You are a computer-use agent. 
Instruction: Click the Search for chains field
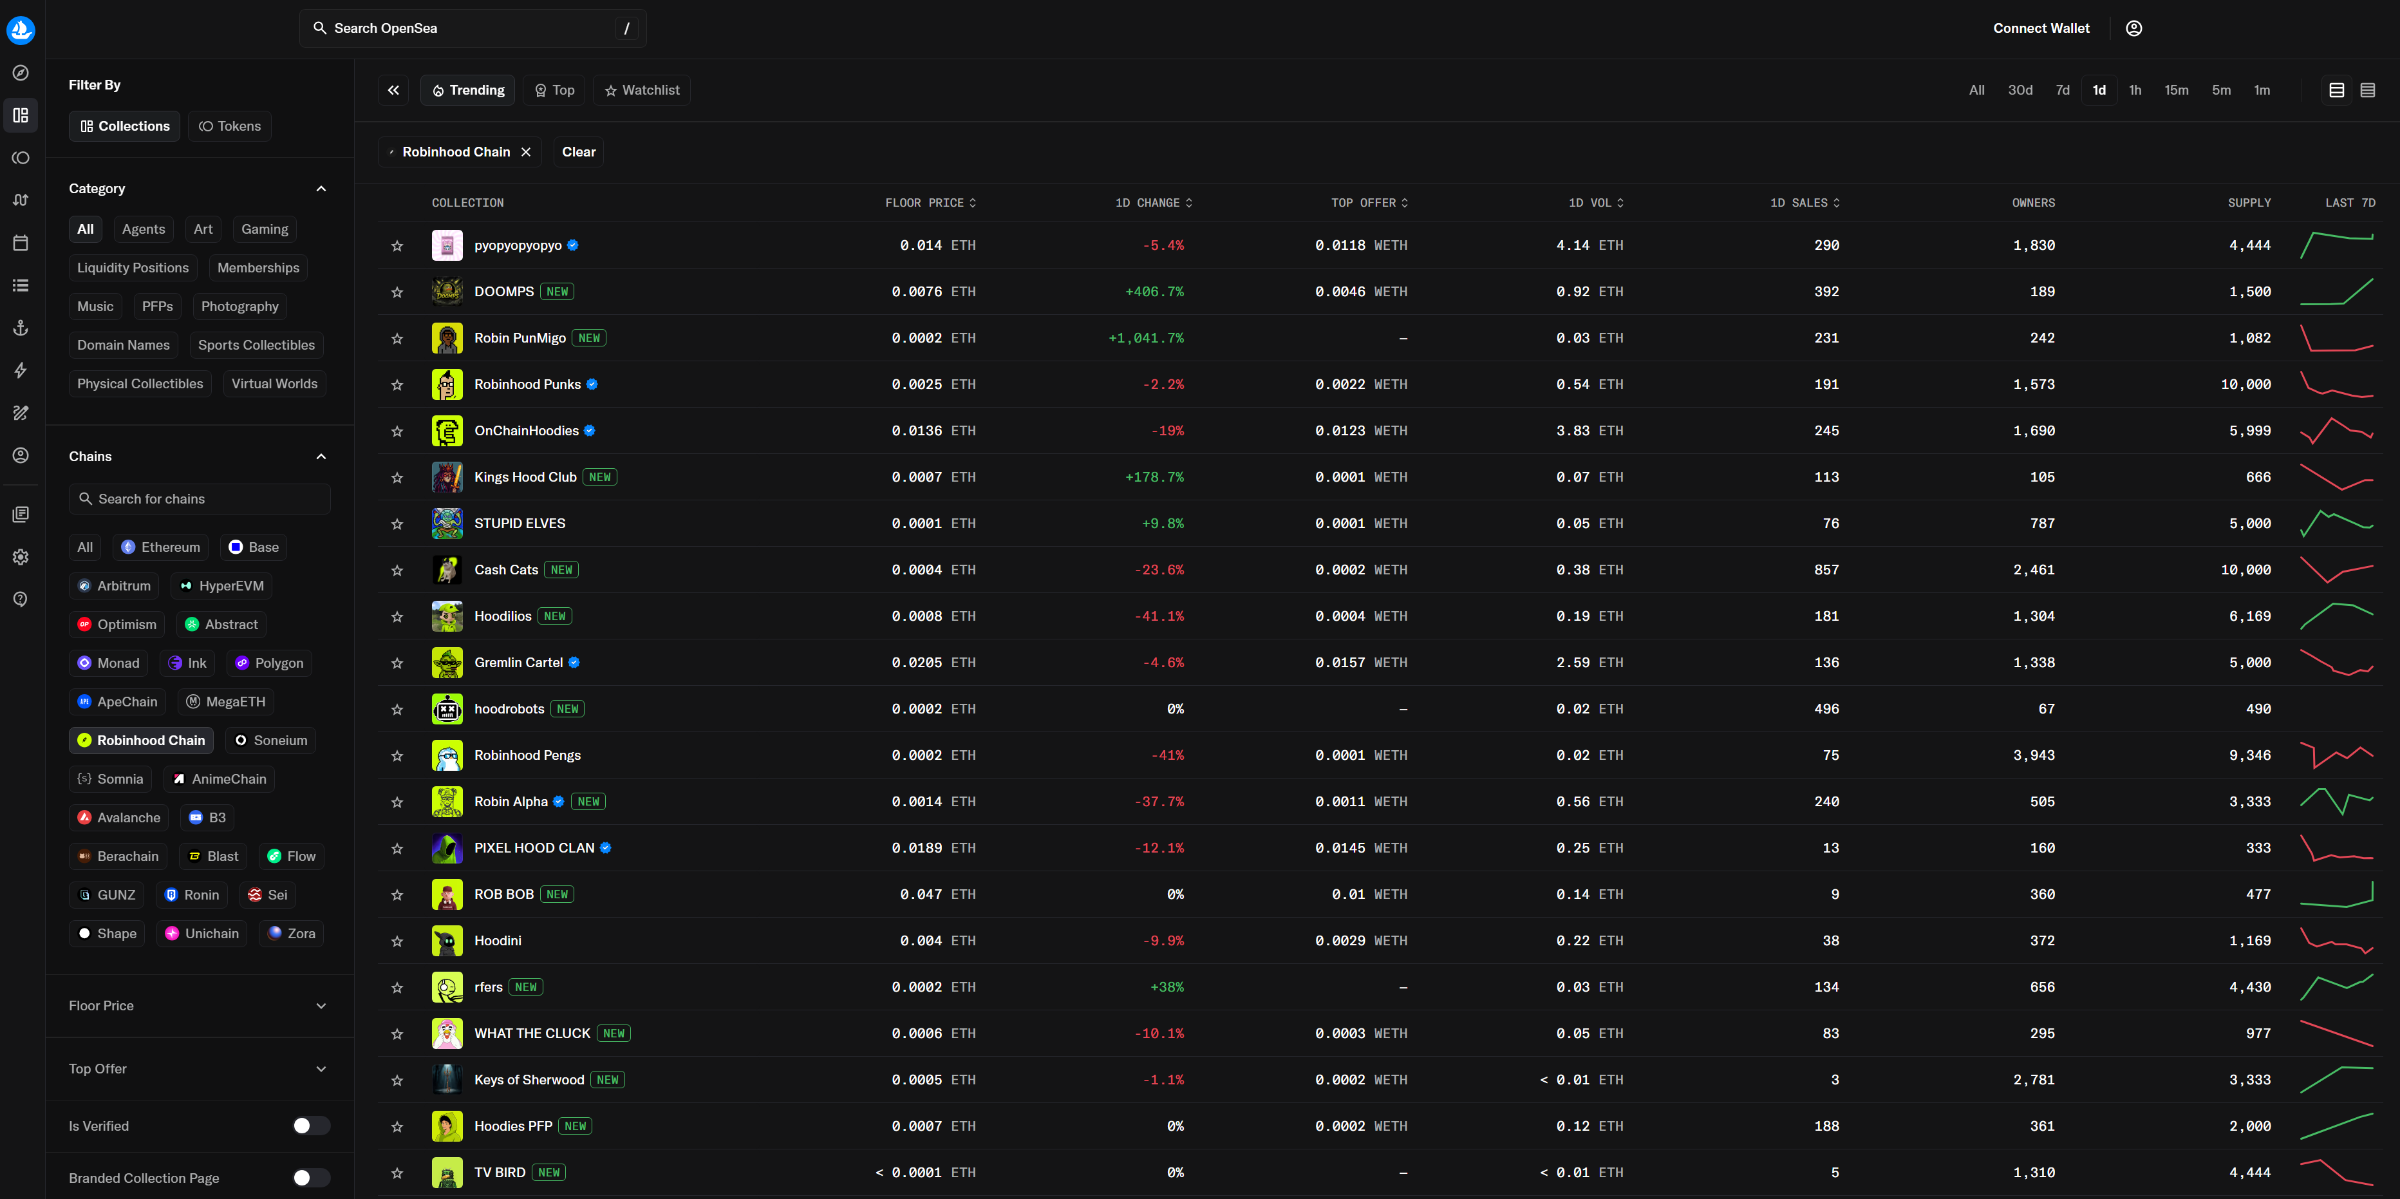(200, 499)
